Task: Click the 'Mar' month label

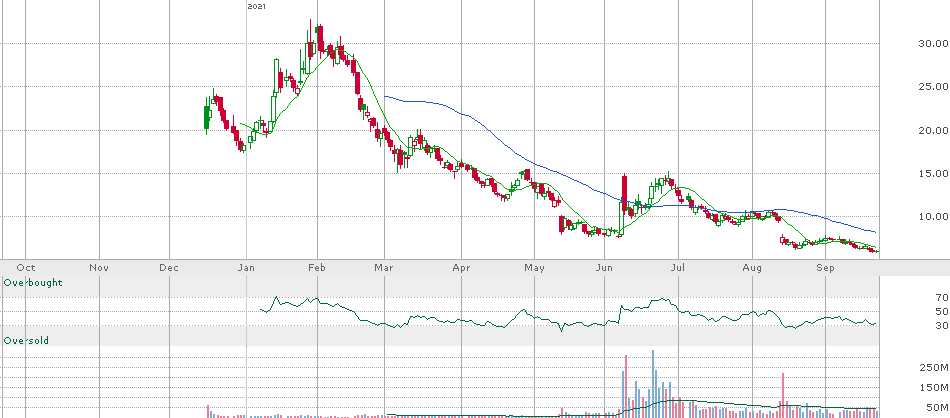Action: (x=384, y=267)
